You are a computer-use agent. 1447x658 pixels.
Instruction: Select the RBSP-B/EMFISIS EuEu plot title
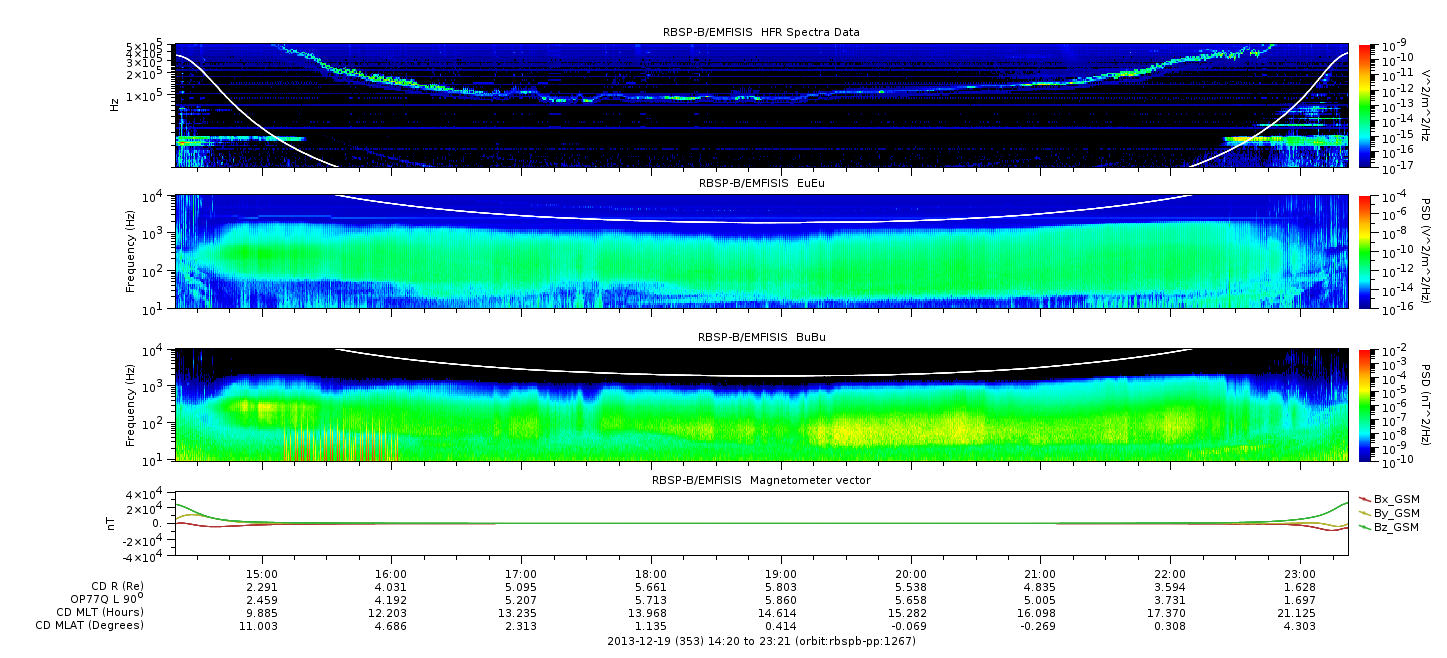click(761, 184)
